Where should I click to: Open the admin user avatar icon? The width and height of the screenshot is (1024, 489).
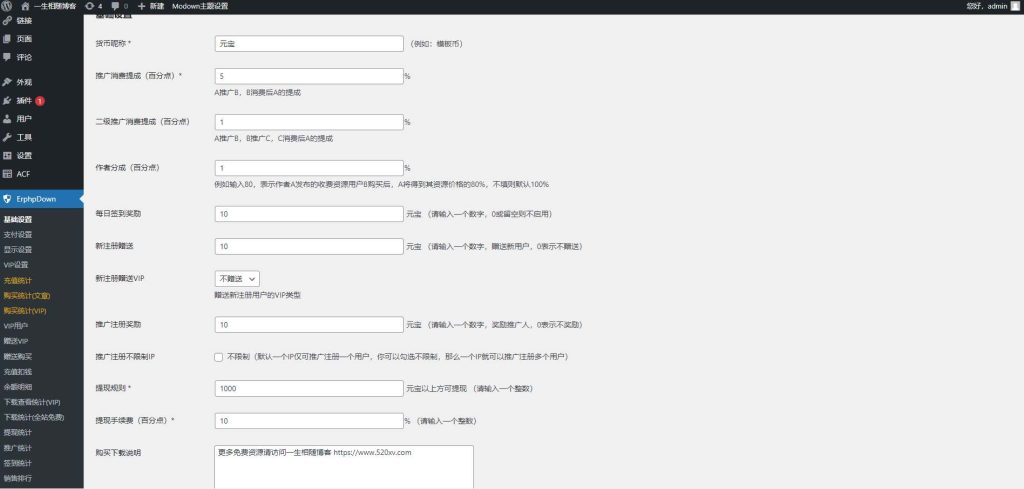click(1014, 6)
